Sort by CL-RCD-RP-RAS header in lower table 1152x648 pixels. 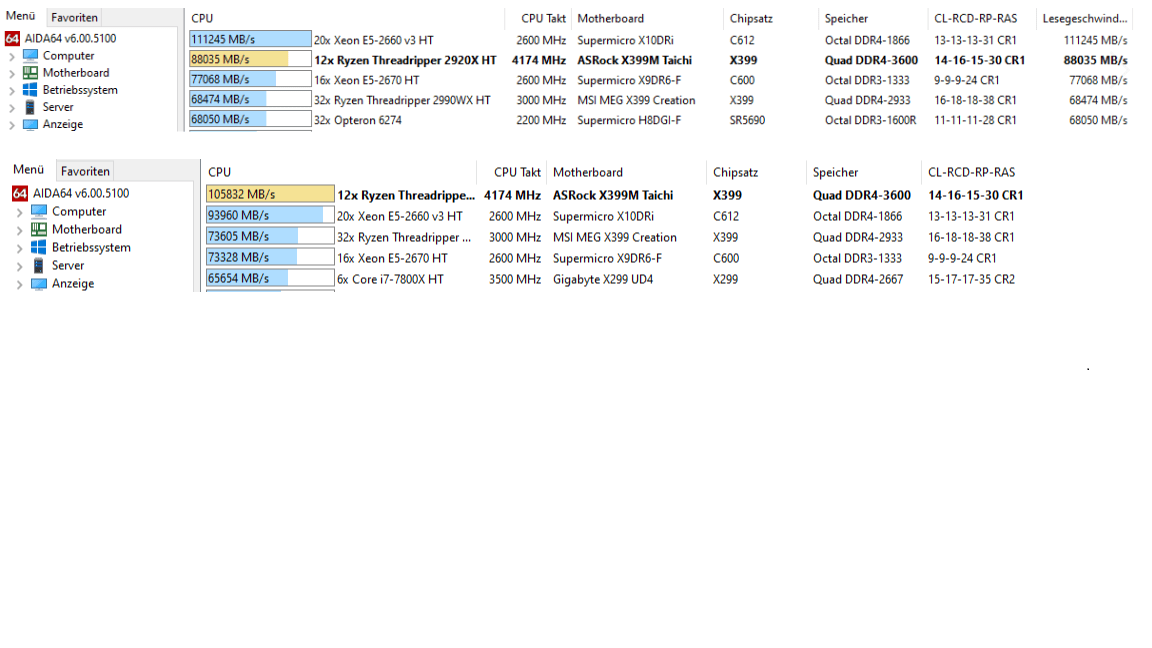[971, 172]
